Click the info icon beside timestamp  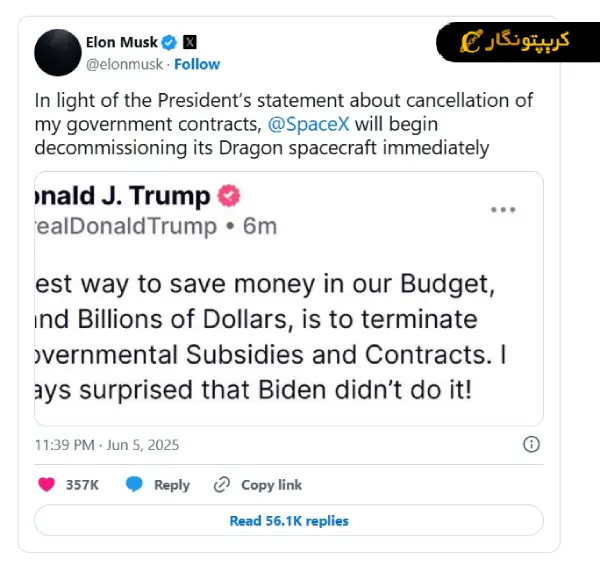(532, 444)
